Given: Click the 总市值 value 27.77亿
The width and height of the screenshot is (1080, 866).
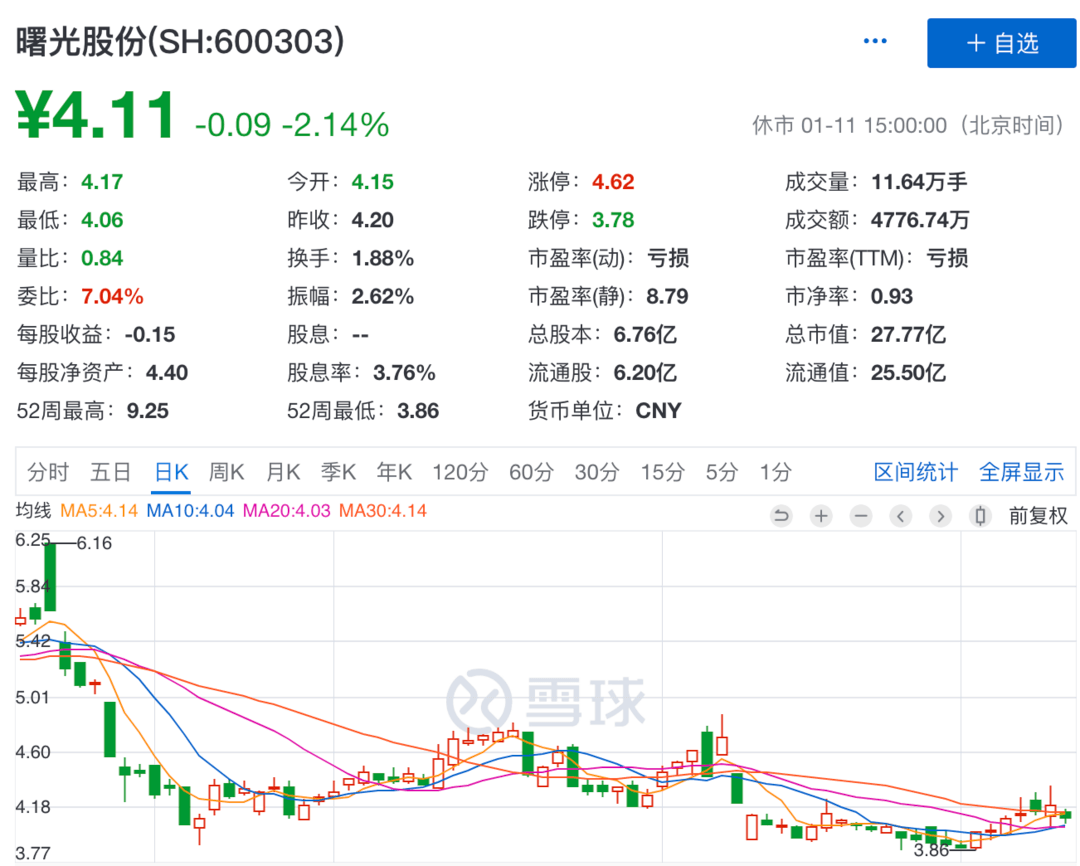Looking at the screenshot, I should click(908, 335).
